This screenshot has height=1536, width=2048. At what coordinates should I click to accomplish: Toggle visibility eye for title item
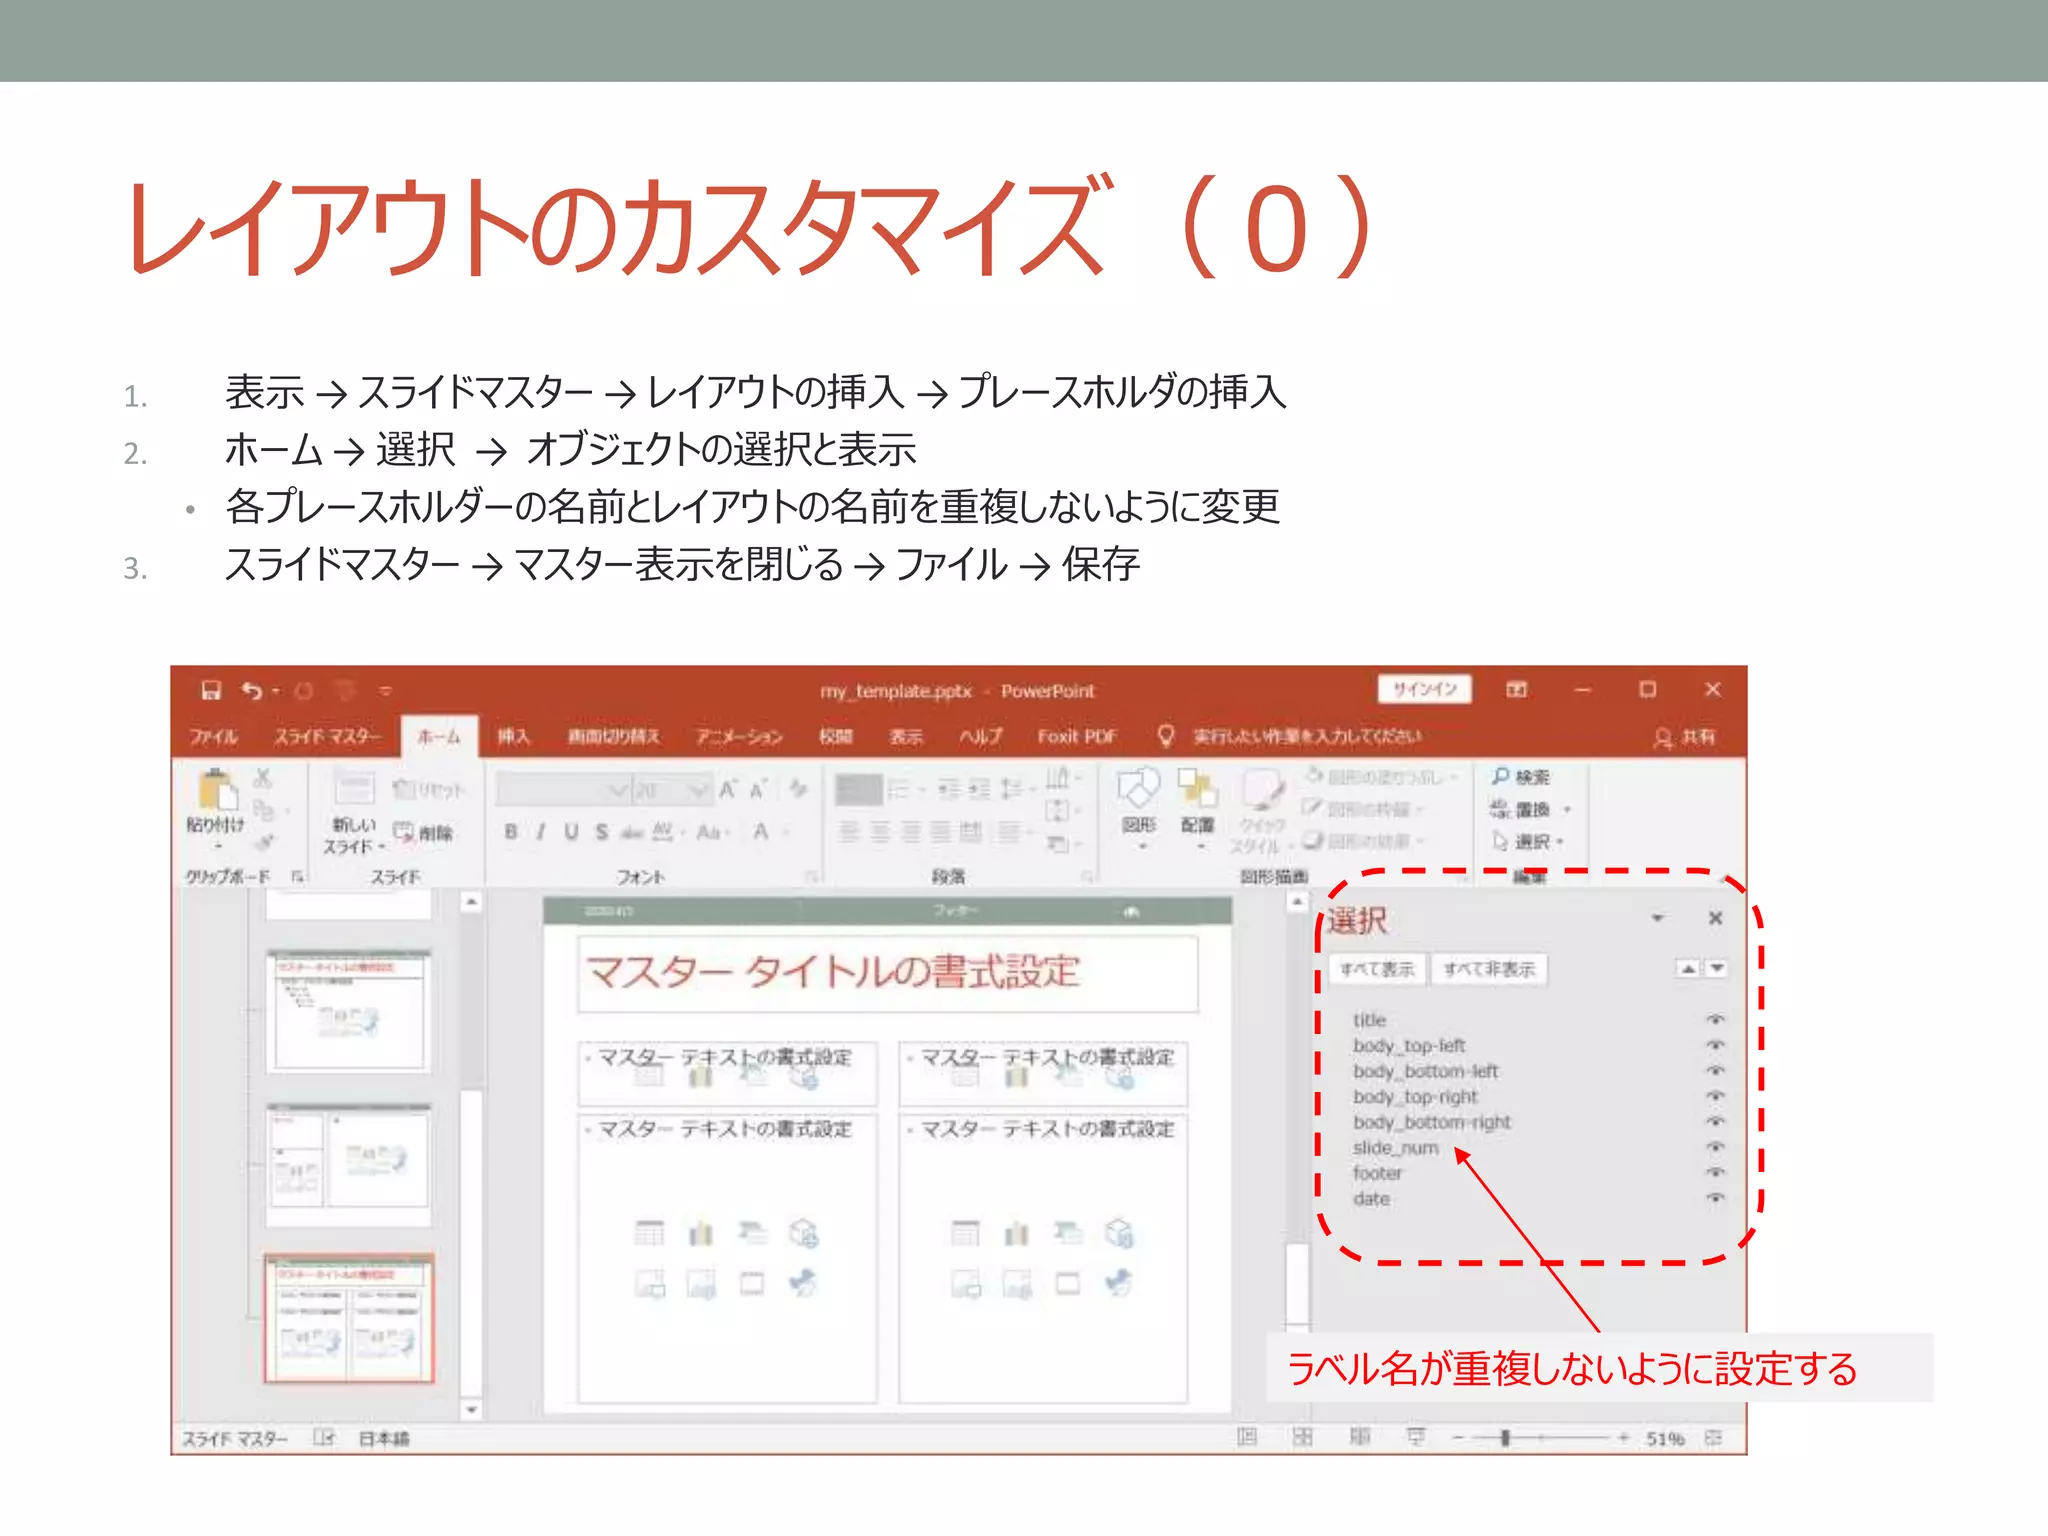click(1715, 1019)
